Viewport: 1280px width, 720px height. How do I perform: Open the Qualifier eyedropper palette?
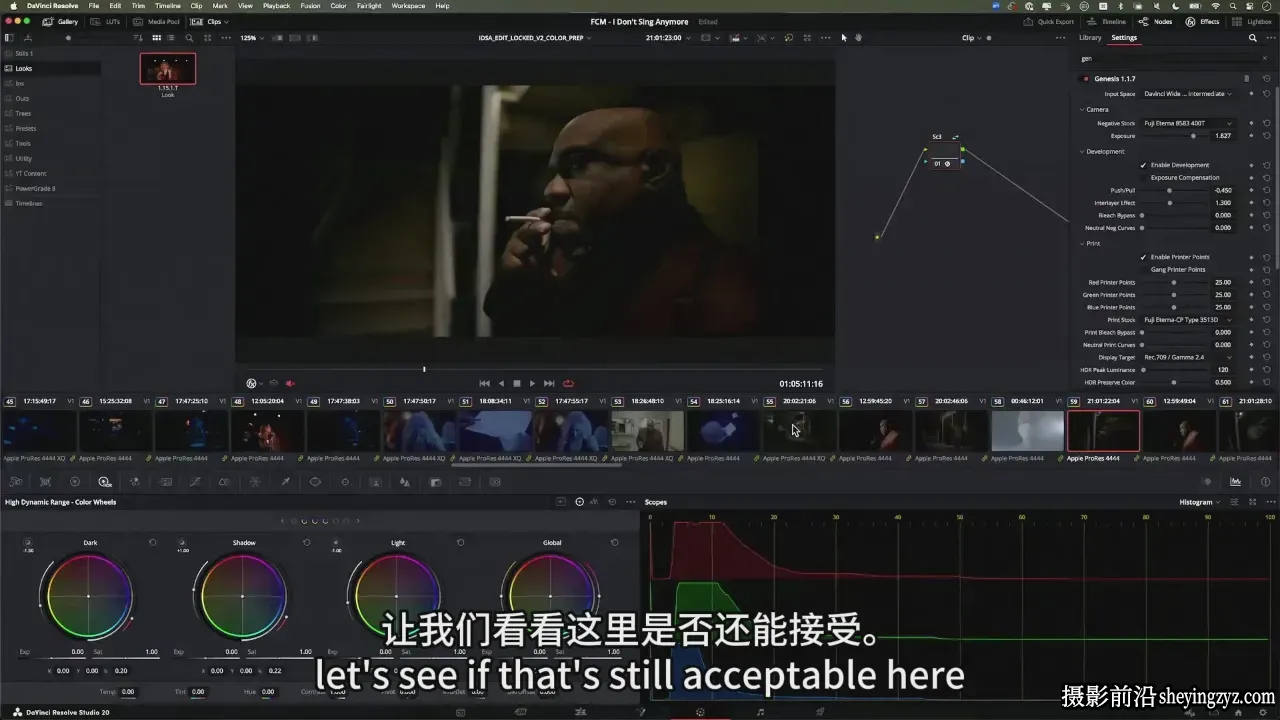(x=285, y=482)
